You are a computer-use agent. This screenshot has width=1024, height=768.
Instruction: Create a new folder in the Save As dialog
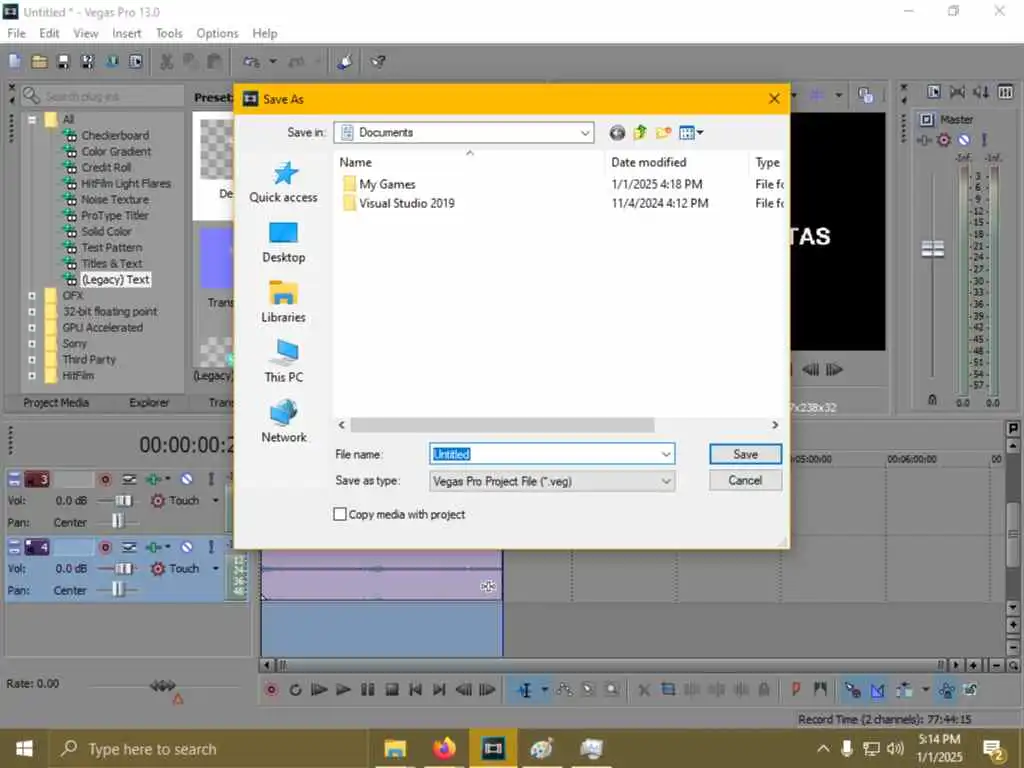tap(664, 133)
